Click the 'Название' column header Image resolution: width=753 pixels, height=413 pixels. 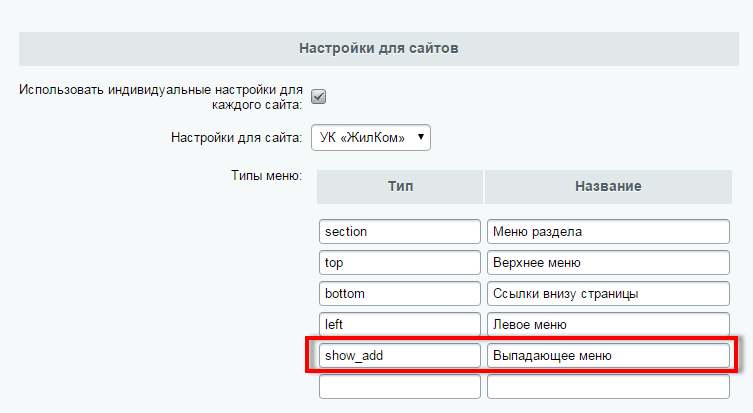[608, 186]
